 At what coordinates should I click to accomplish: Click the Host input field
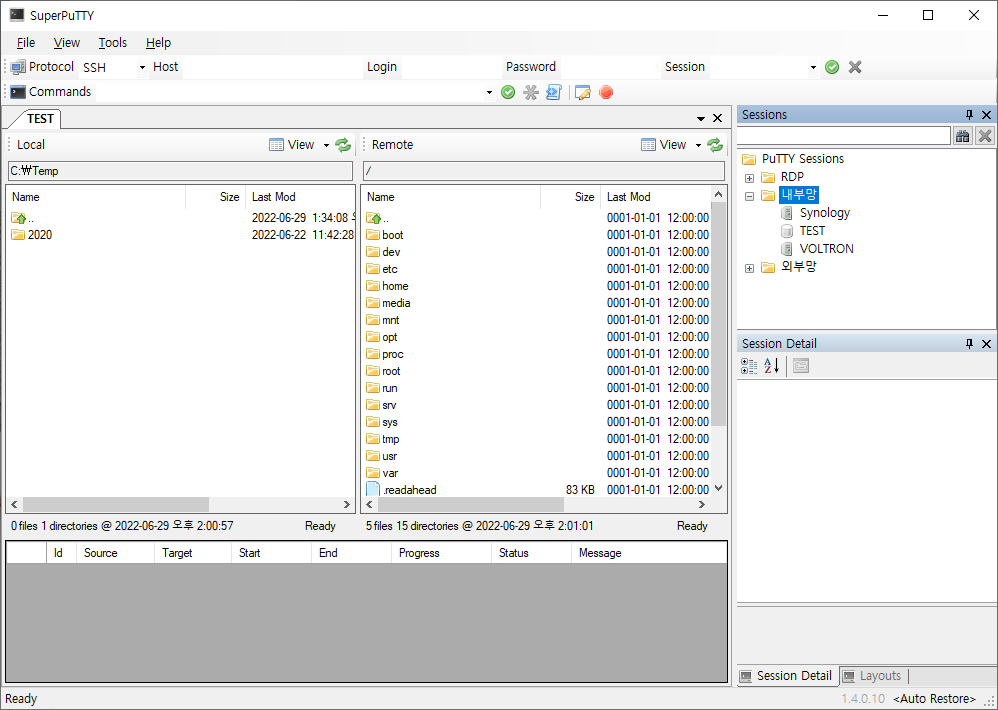click(x=272, y=67)
